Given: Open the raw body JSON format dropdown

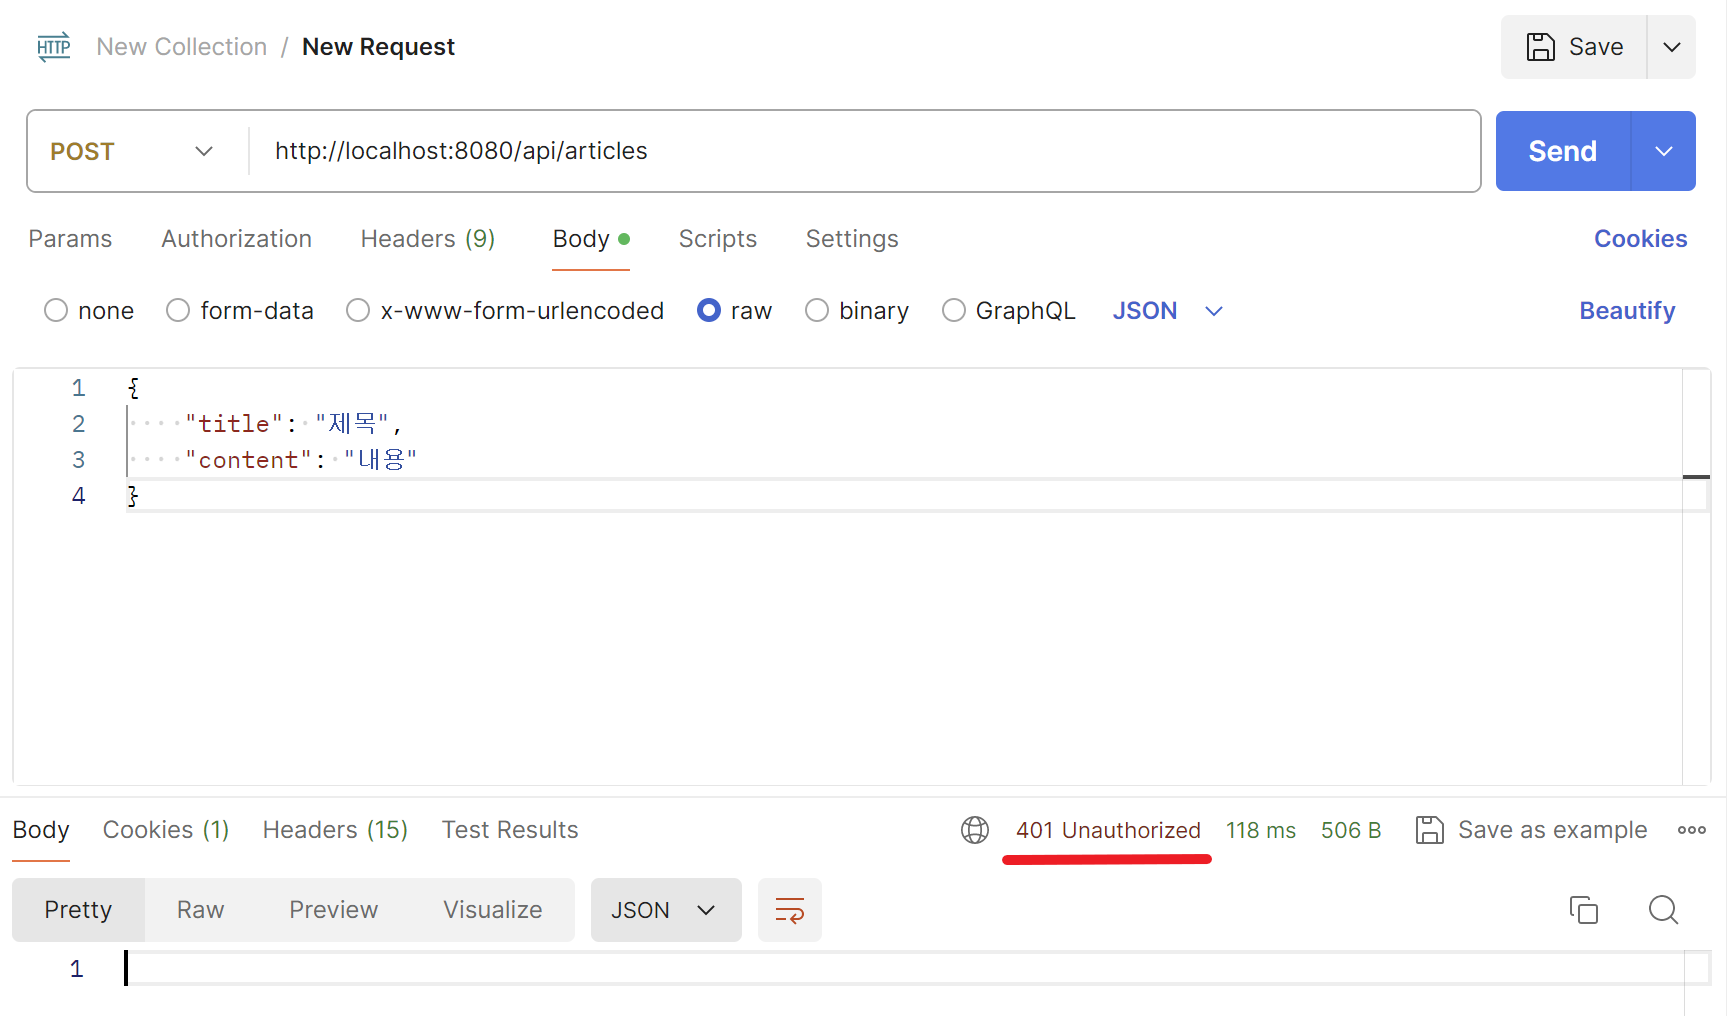Looking at the screenshot, I should (x=1167, y=311).
